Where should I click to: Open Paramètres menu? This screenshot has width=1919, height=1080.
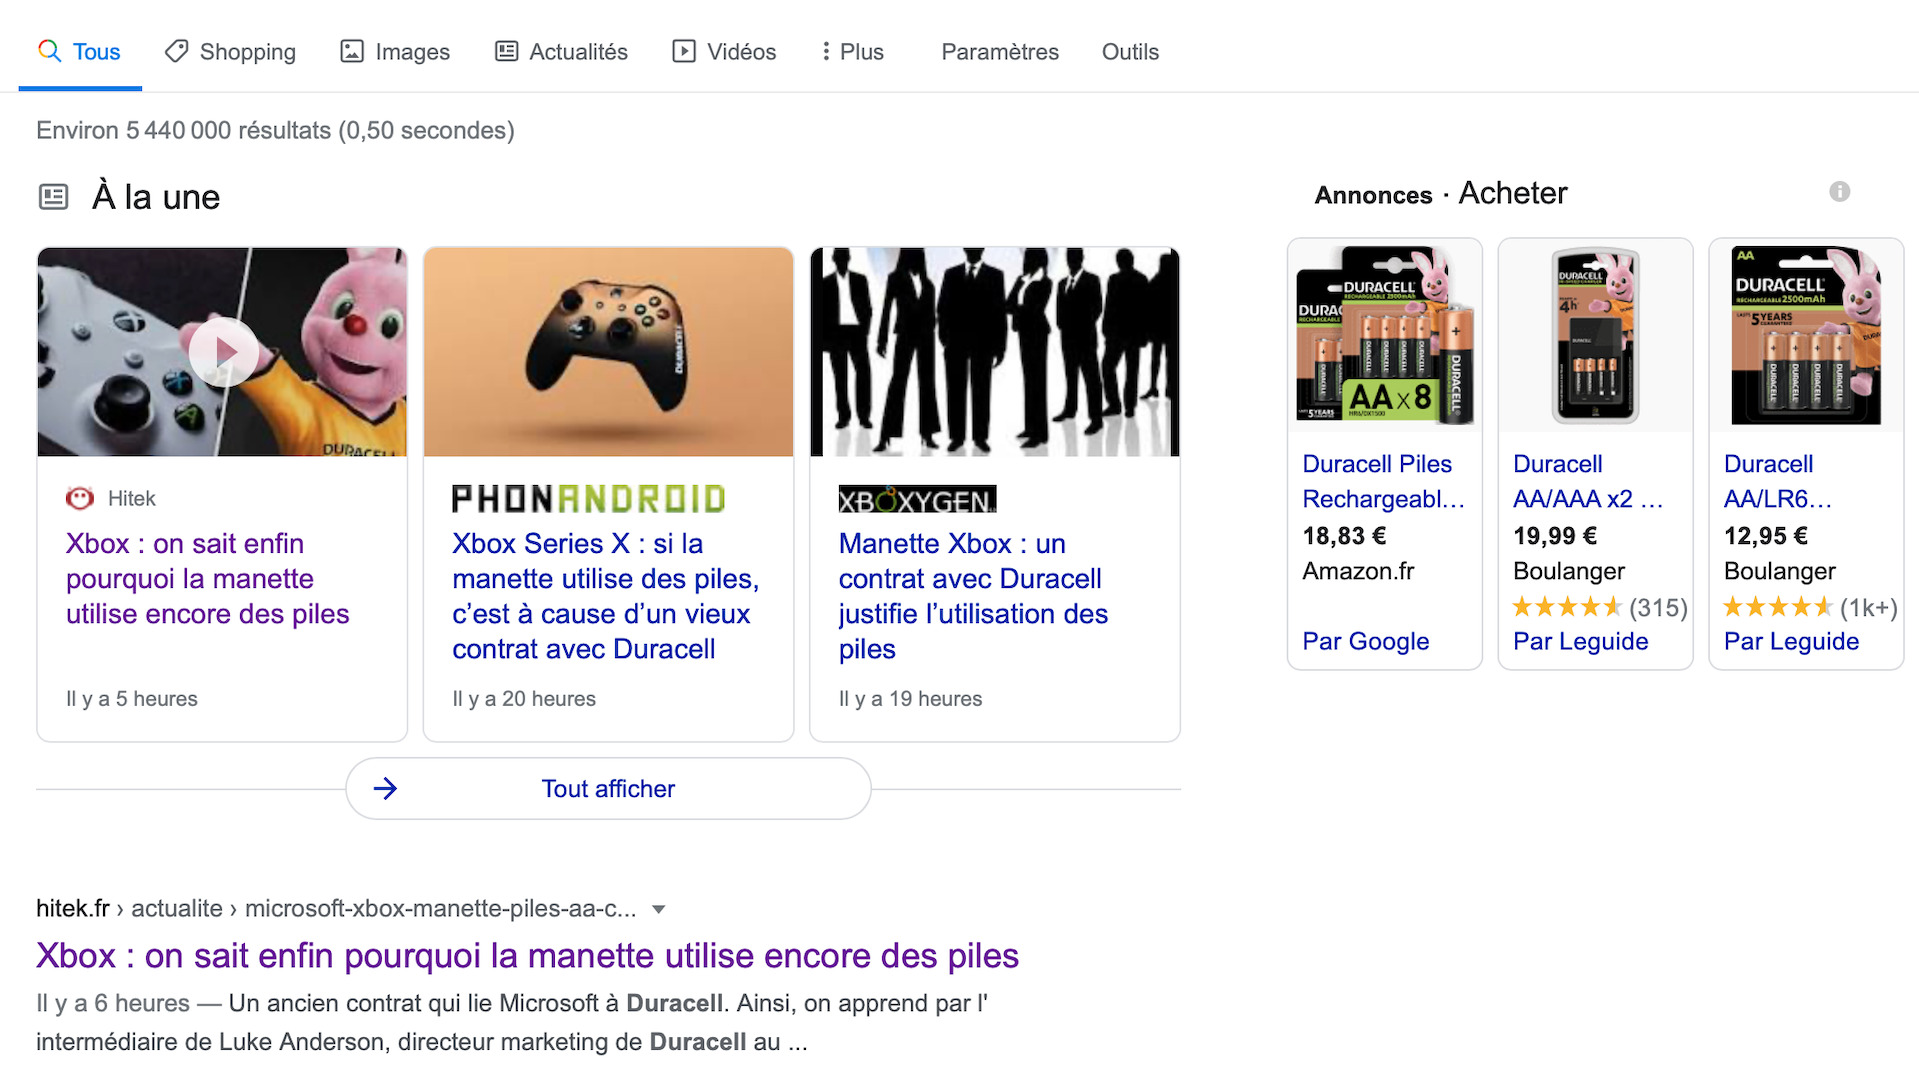tap(999, 51)
